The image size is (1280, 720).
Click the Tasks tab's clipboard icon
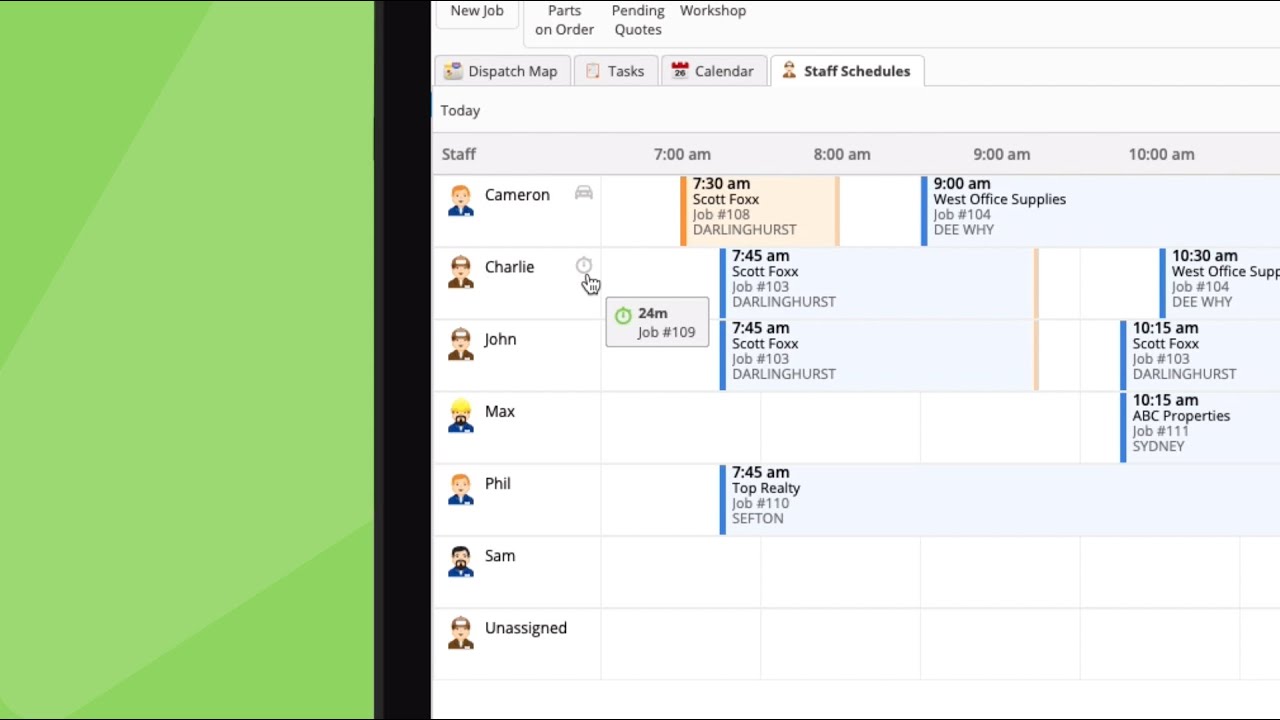593,71
